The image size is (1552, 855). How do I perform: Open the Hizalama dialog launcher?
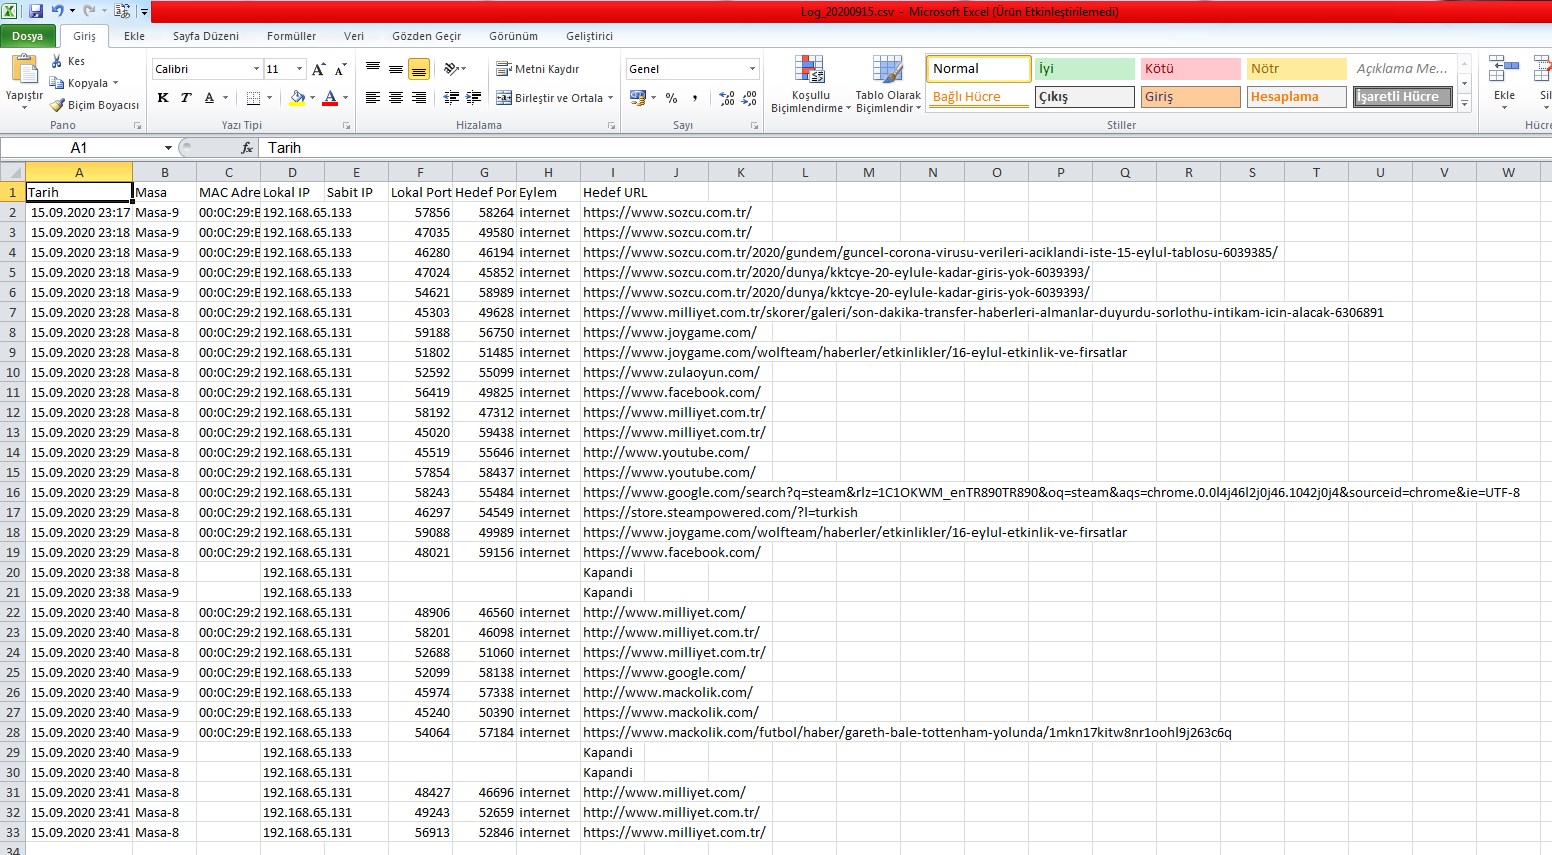coord(611,126)
